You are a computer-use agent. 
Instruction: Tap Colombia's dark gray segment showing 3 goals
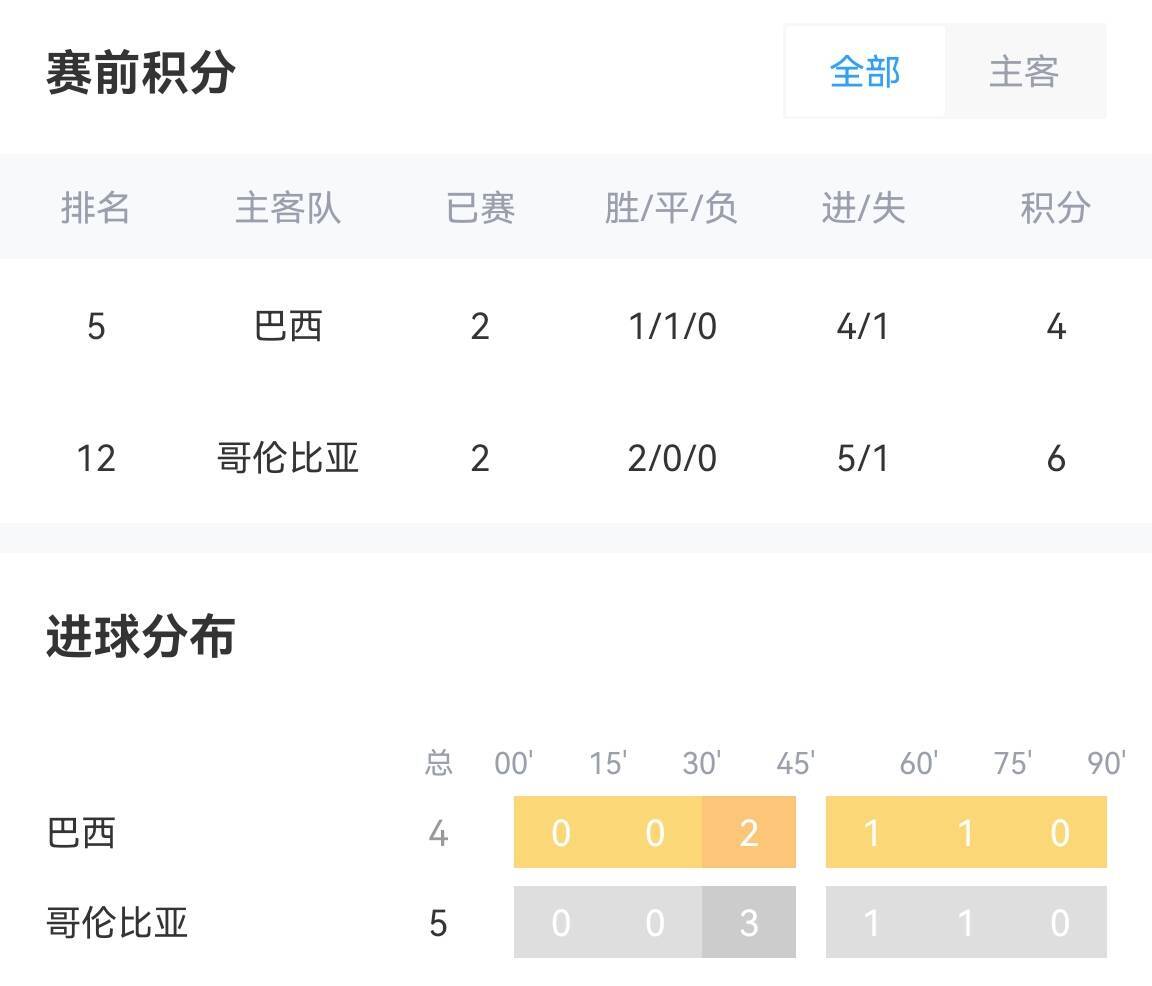click(749, 922)
